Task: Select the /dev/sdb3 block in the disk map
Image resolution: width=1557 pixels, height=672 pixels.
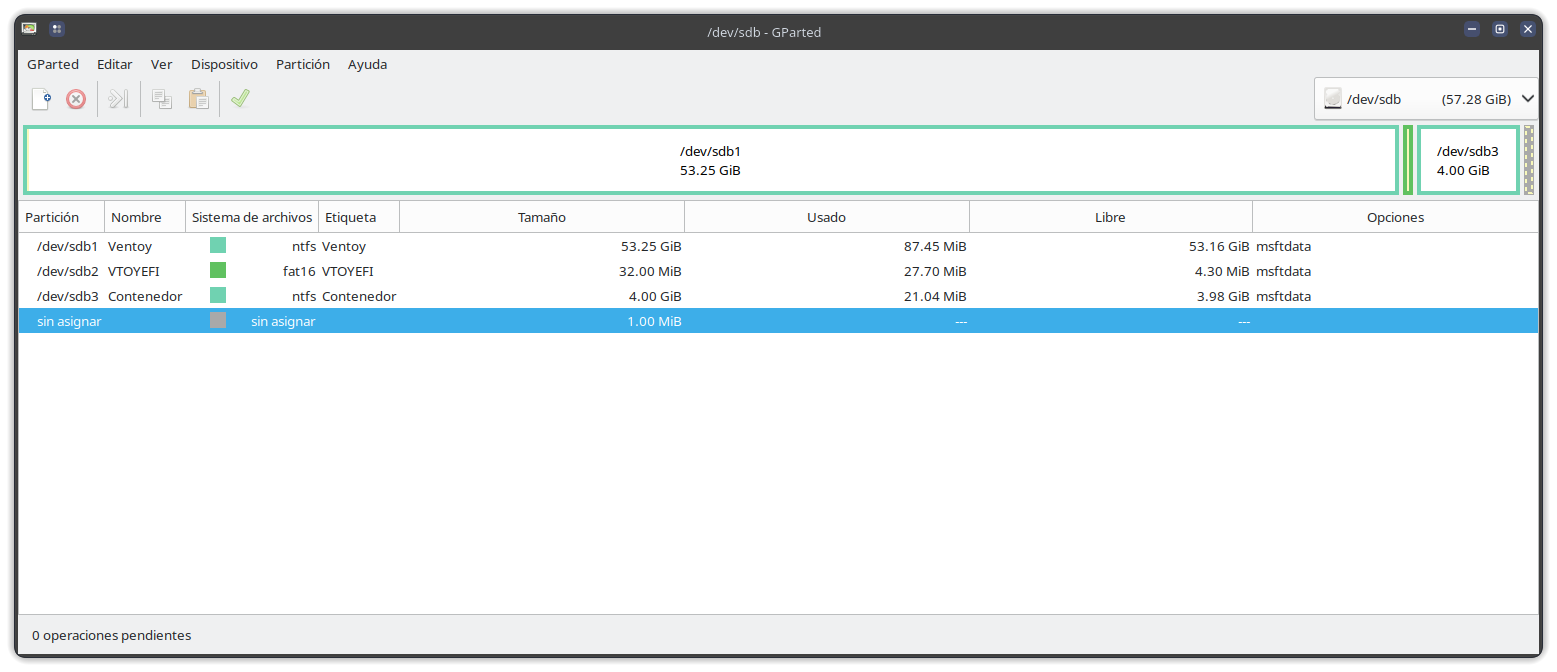Action: tap(1468, 160)
